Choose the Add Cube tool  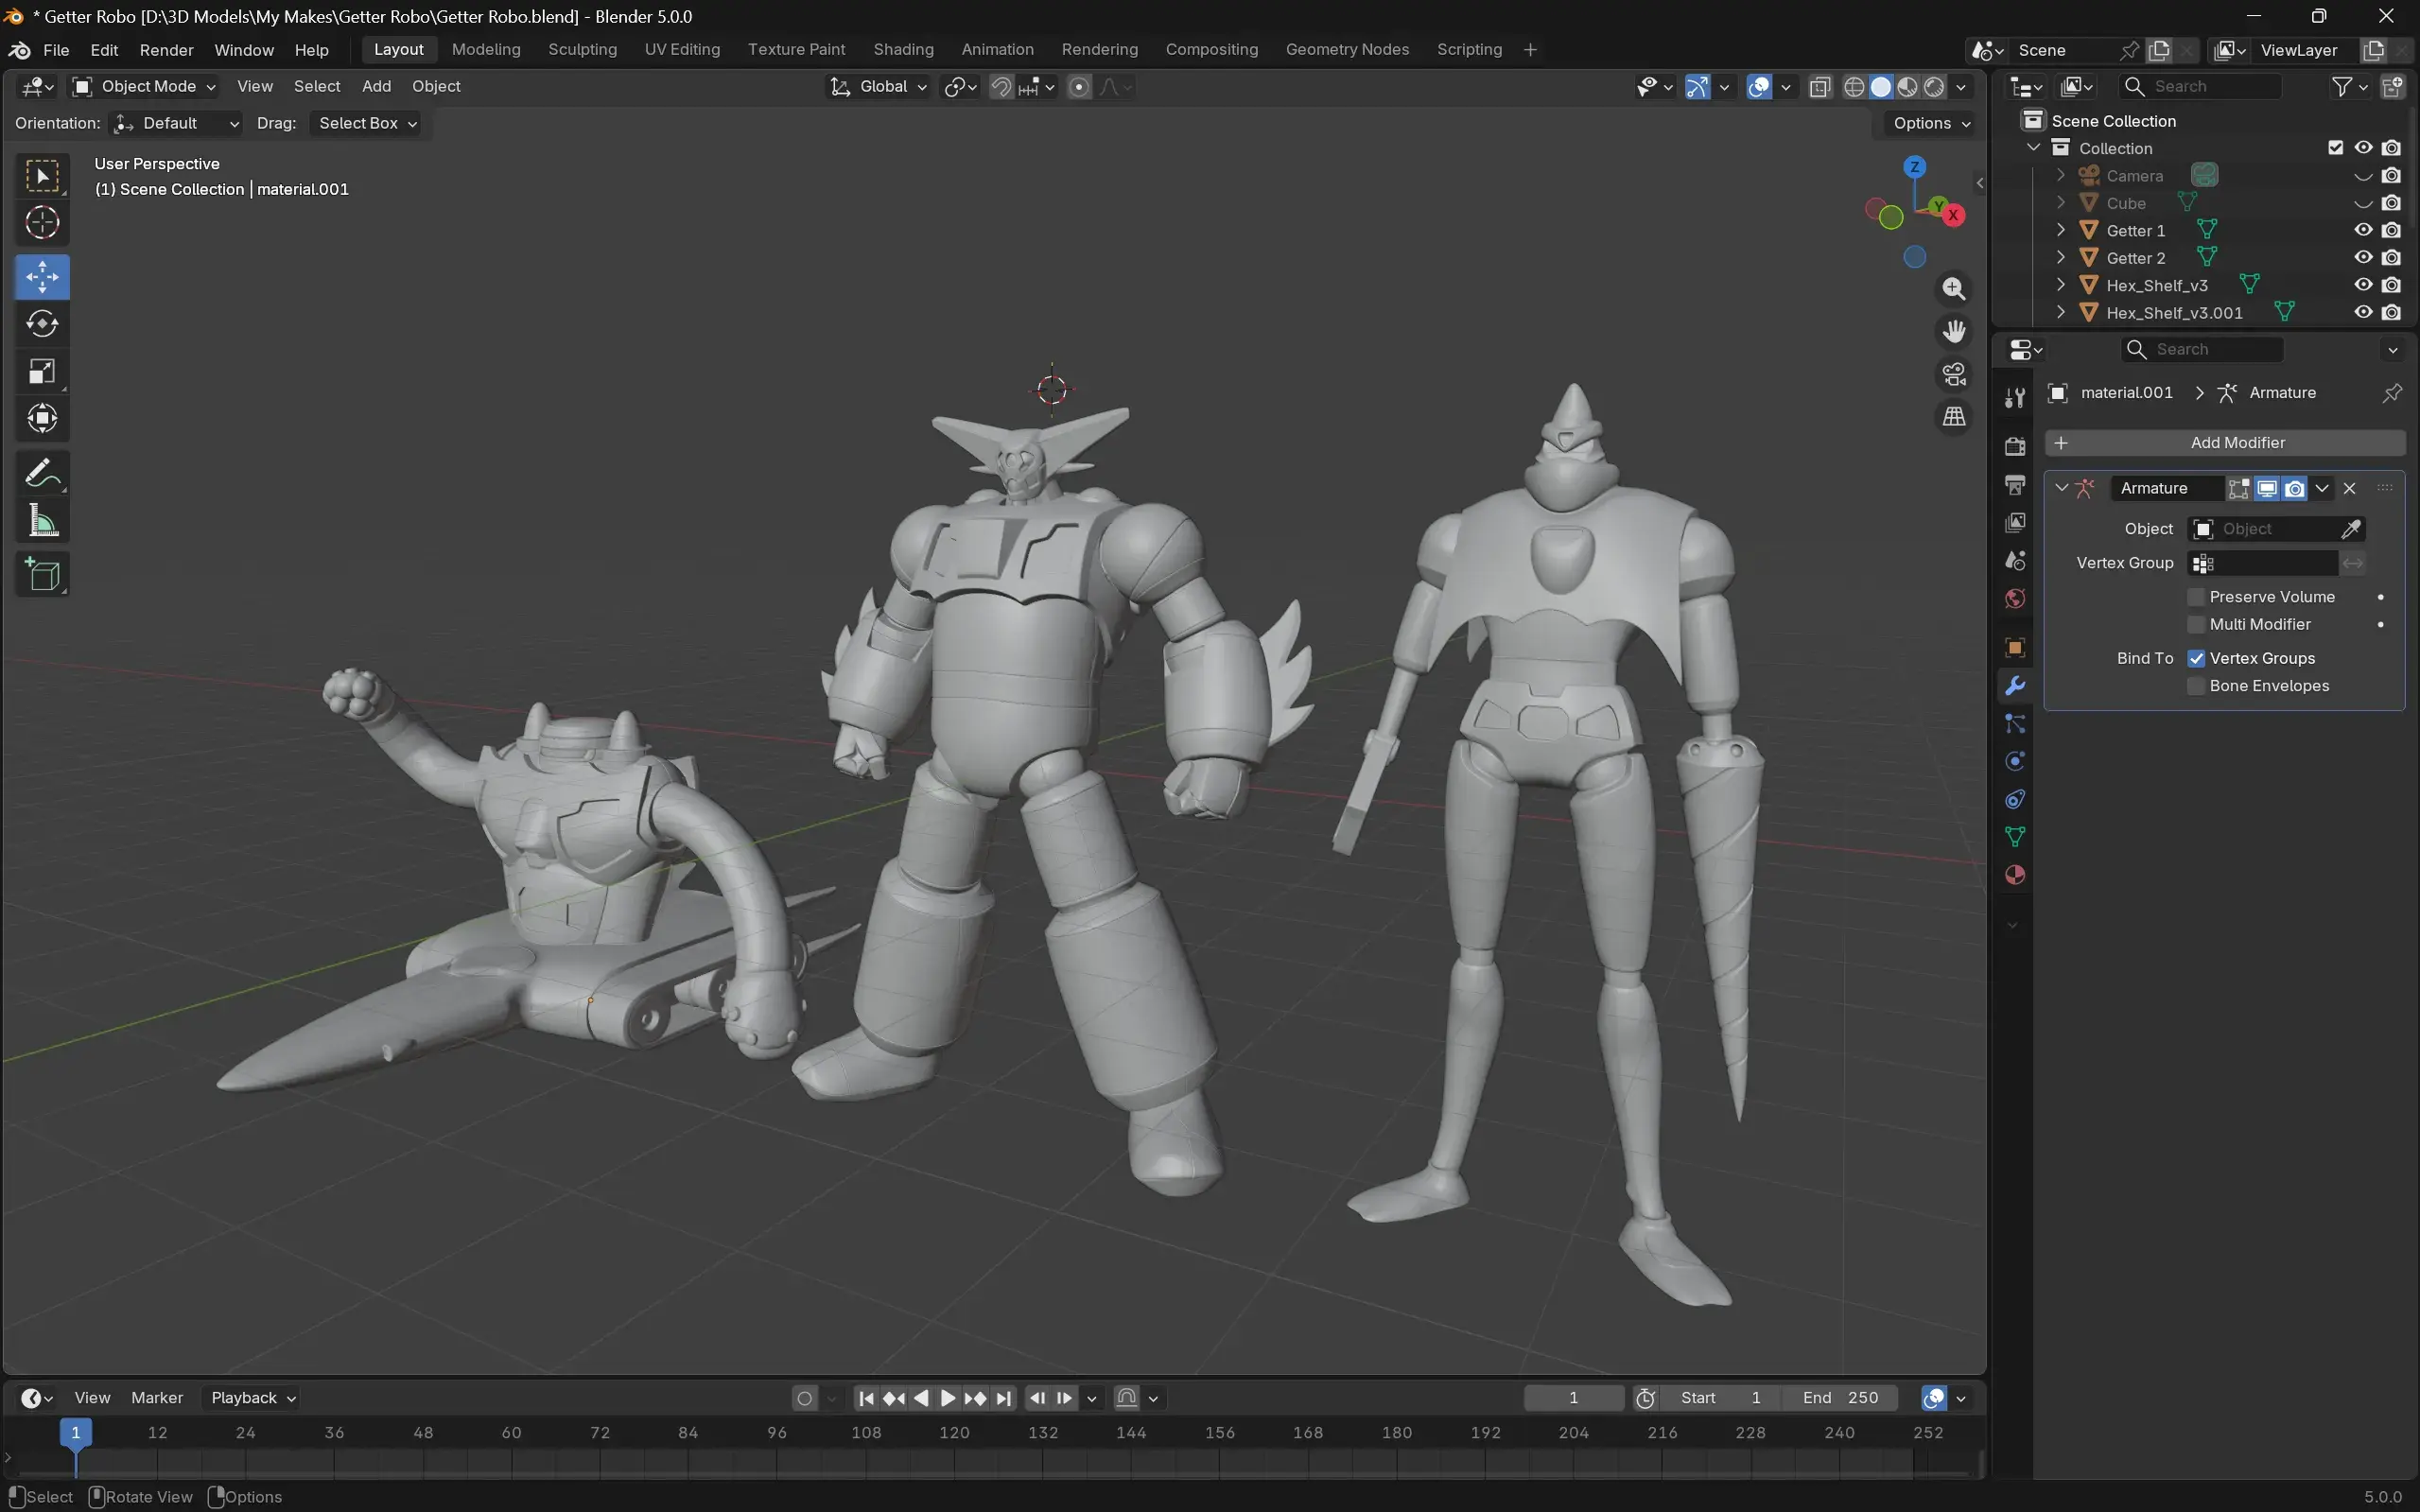point(42,575)
